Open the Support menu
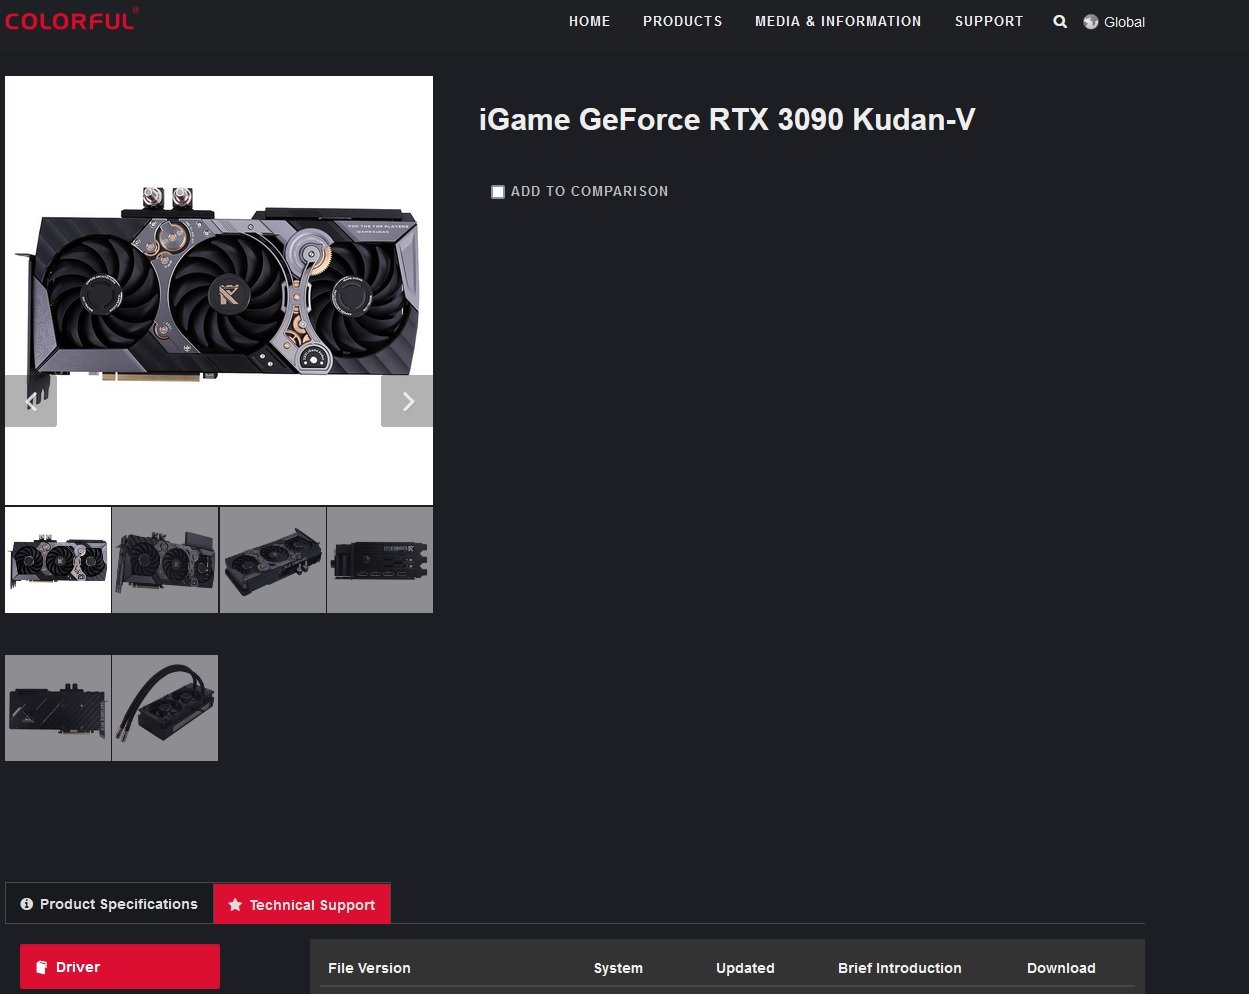The width and height of the screenshot is (1249, 994). pyautogui.click(x=989, y=21)
